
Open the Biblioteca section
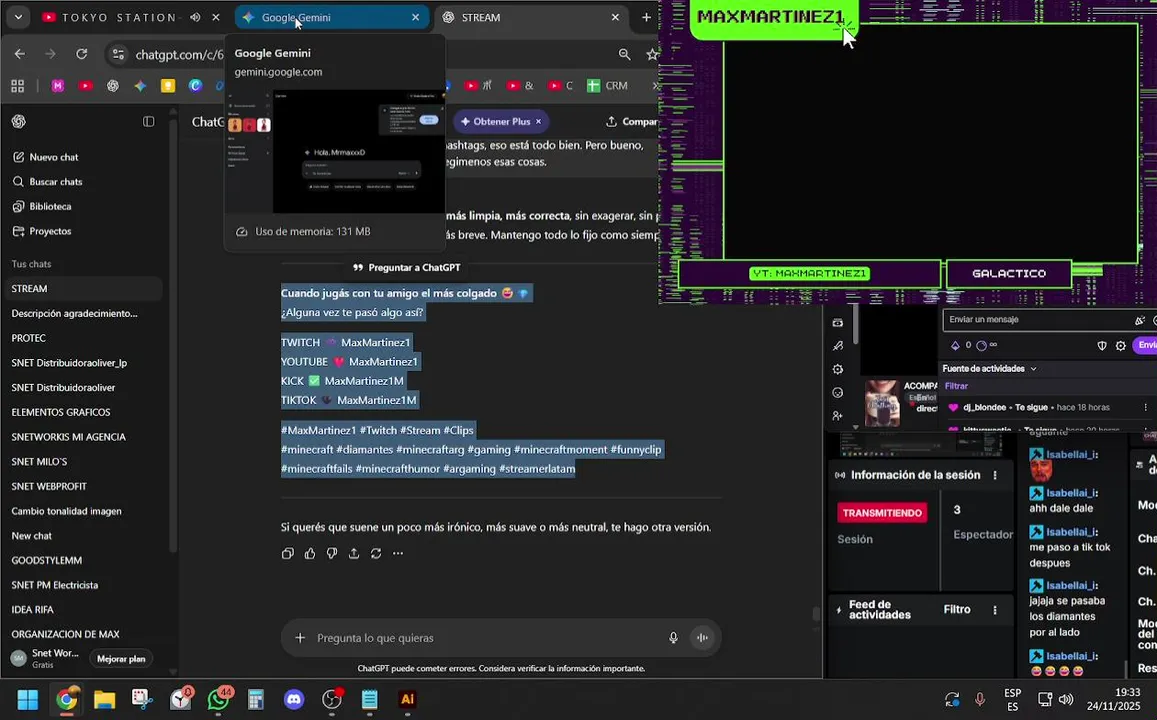coord(42,207)
